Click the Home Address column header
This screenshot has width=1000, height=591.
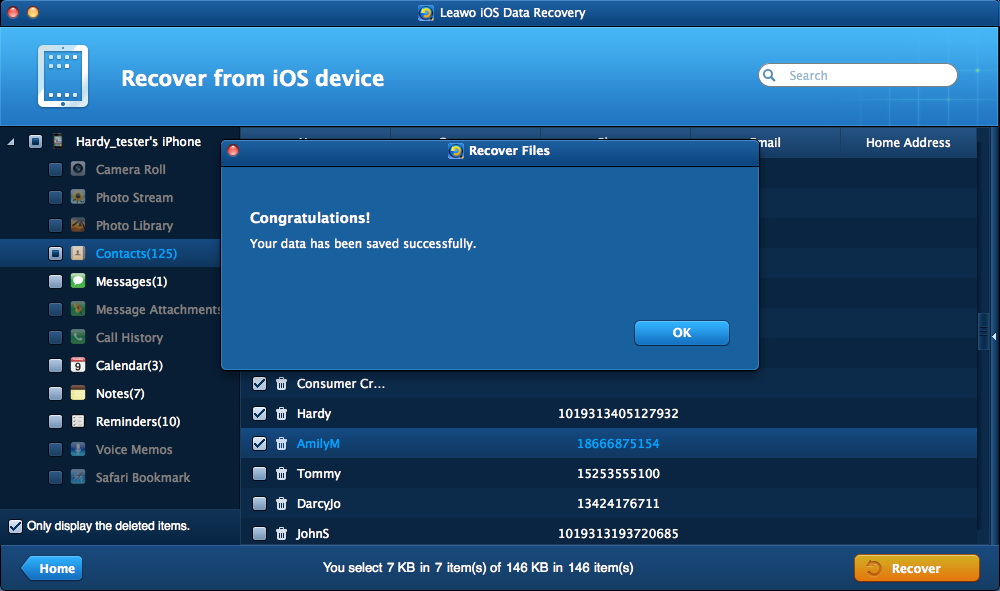(908, 143)
